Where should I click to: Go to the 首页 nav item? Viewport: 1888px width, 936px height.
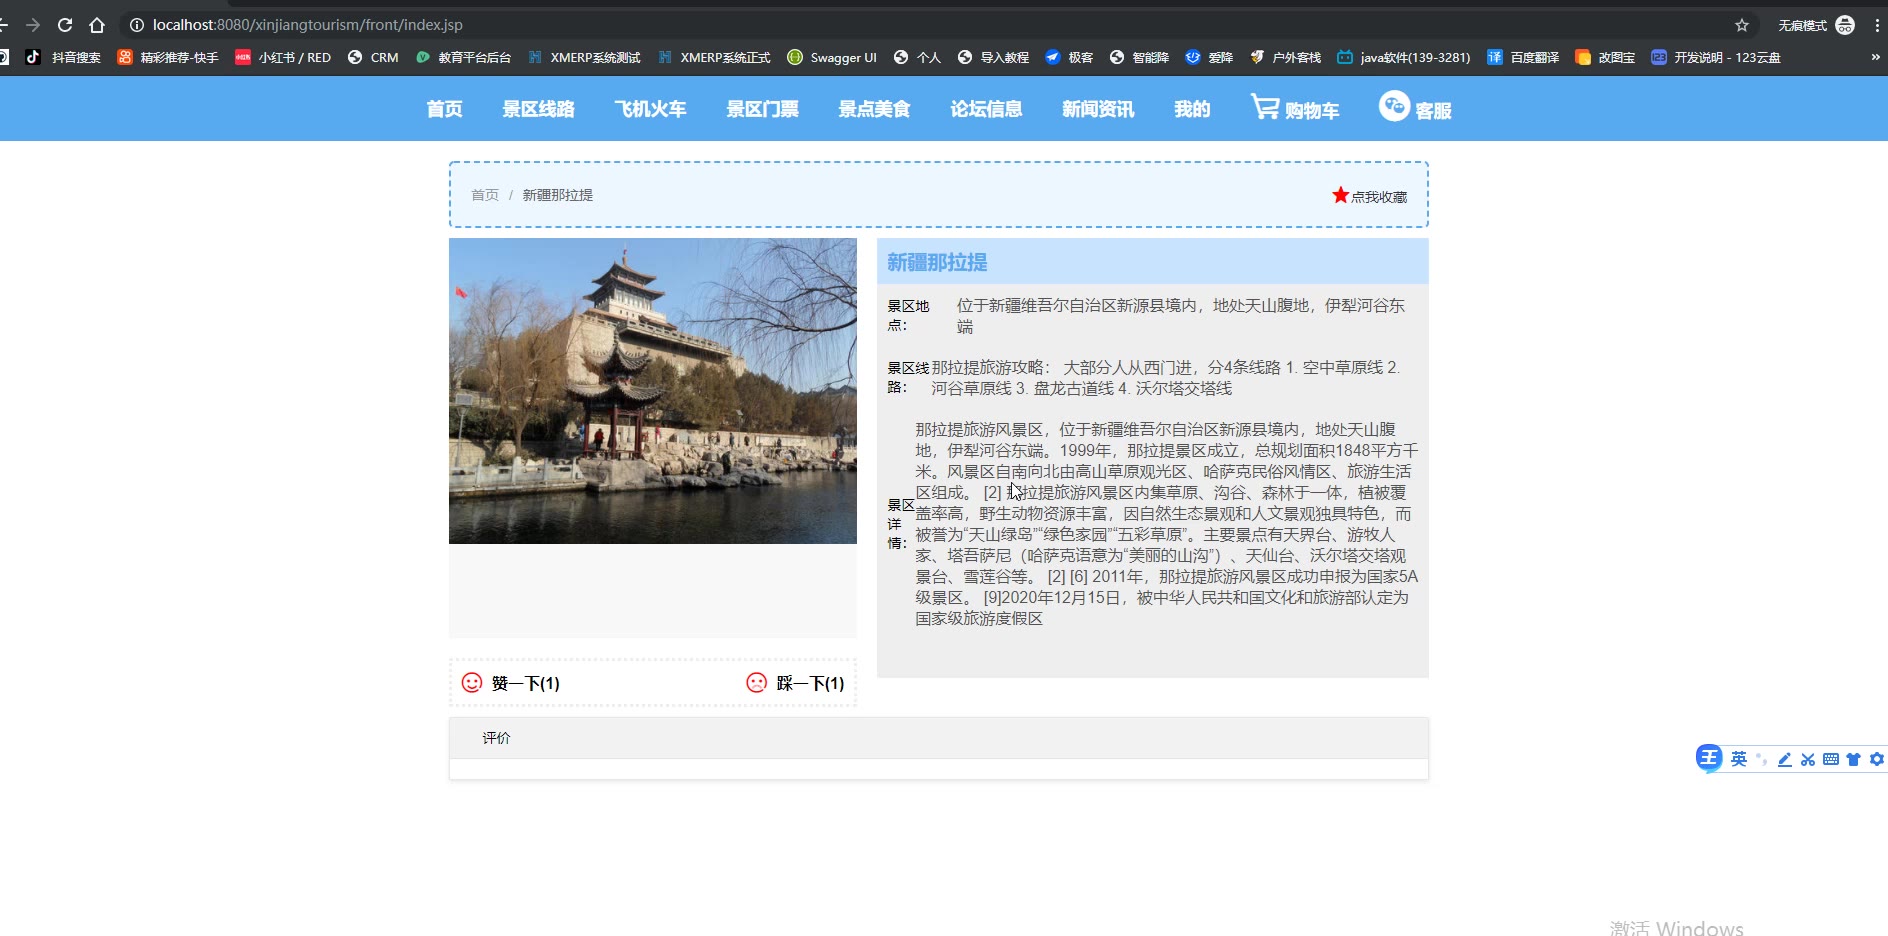[444, 109]
